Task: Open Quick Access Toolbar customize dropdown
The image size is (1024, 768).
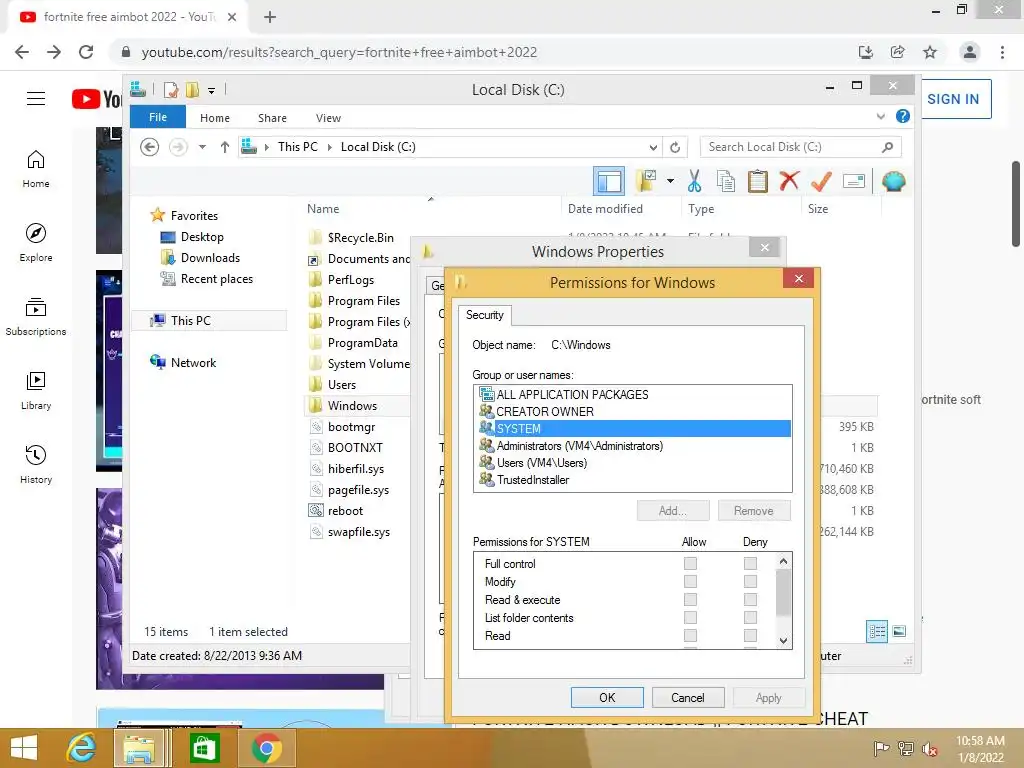Action: (212, 91)
